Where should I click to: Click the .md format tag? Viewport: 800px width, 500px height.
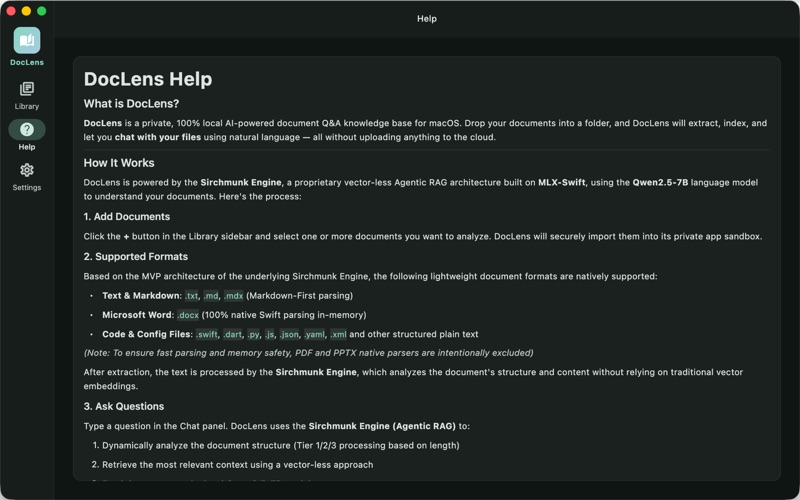point(211,296)
